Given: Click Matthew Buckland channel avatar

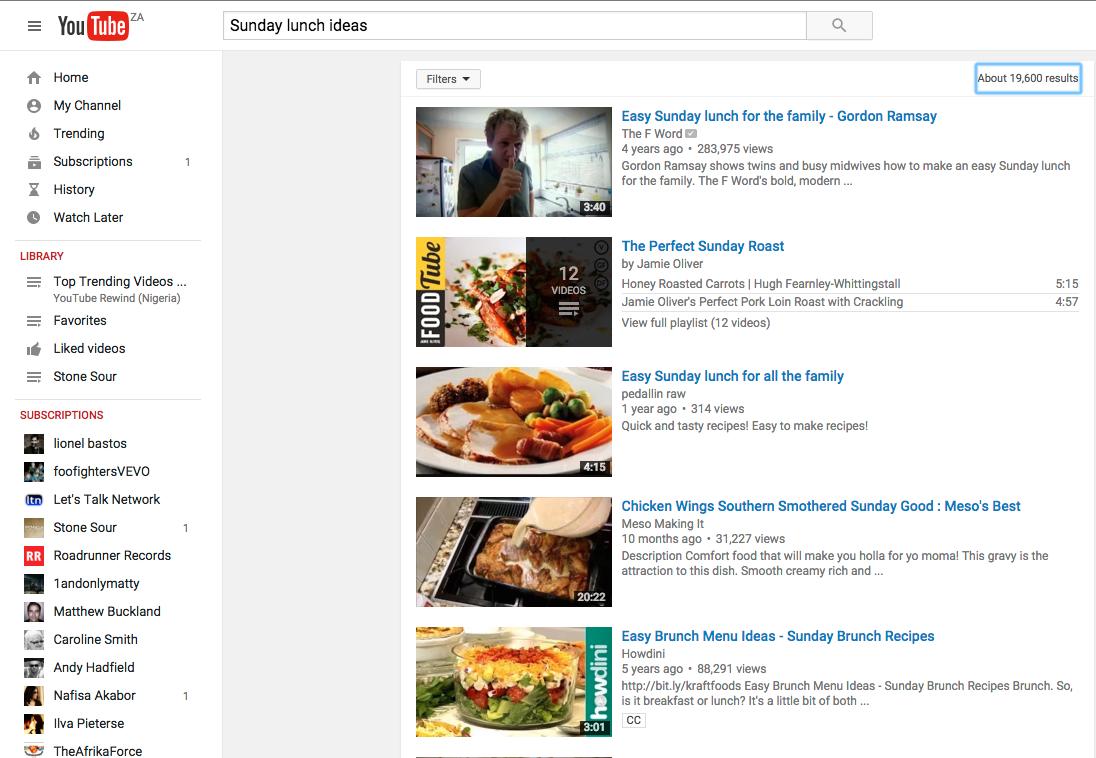Looking at the screenshot, I should coord(34,611).
